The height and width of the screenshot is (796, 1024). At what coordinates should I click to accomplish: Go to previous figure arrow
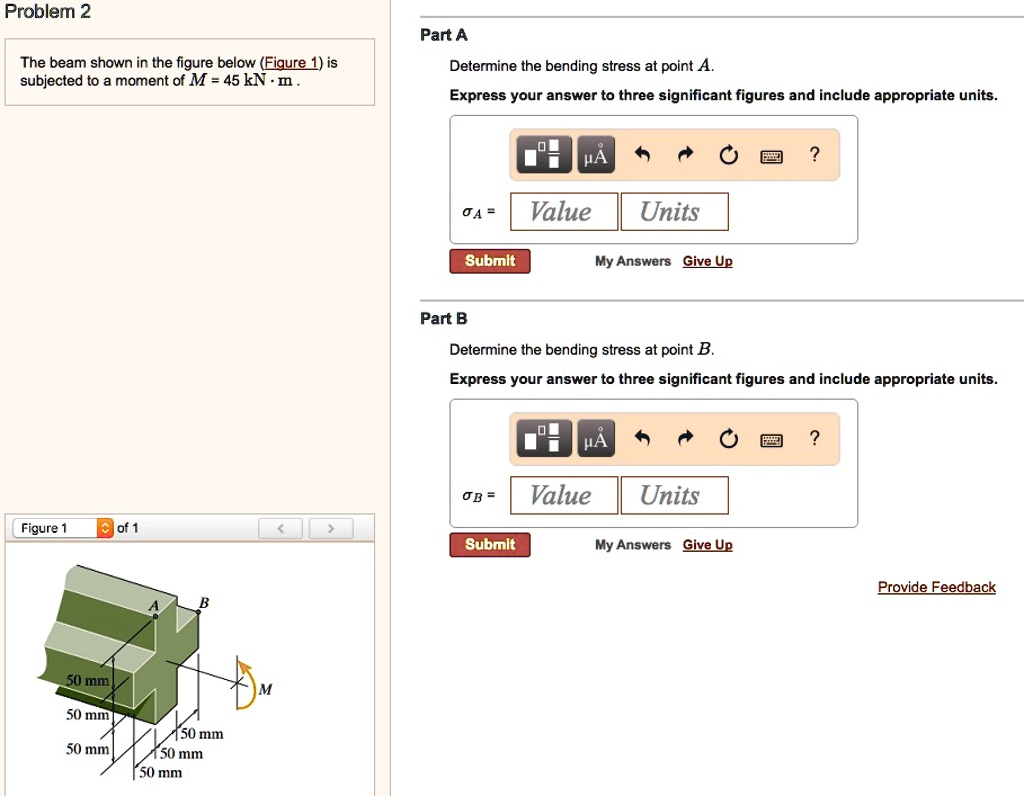point(280,528)
